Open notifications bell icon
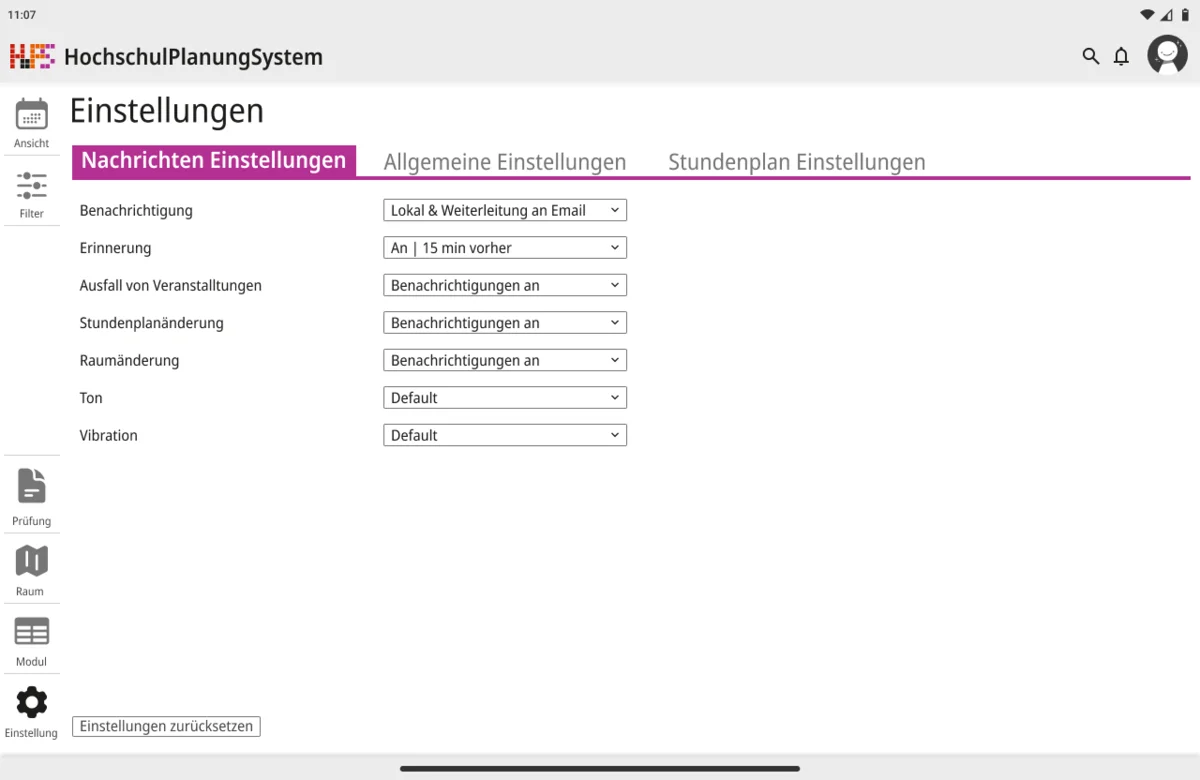This screenshot has width=1200, height=780. click(1121, 56)
